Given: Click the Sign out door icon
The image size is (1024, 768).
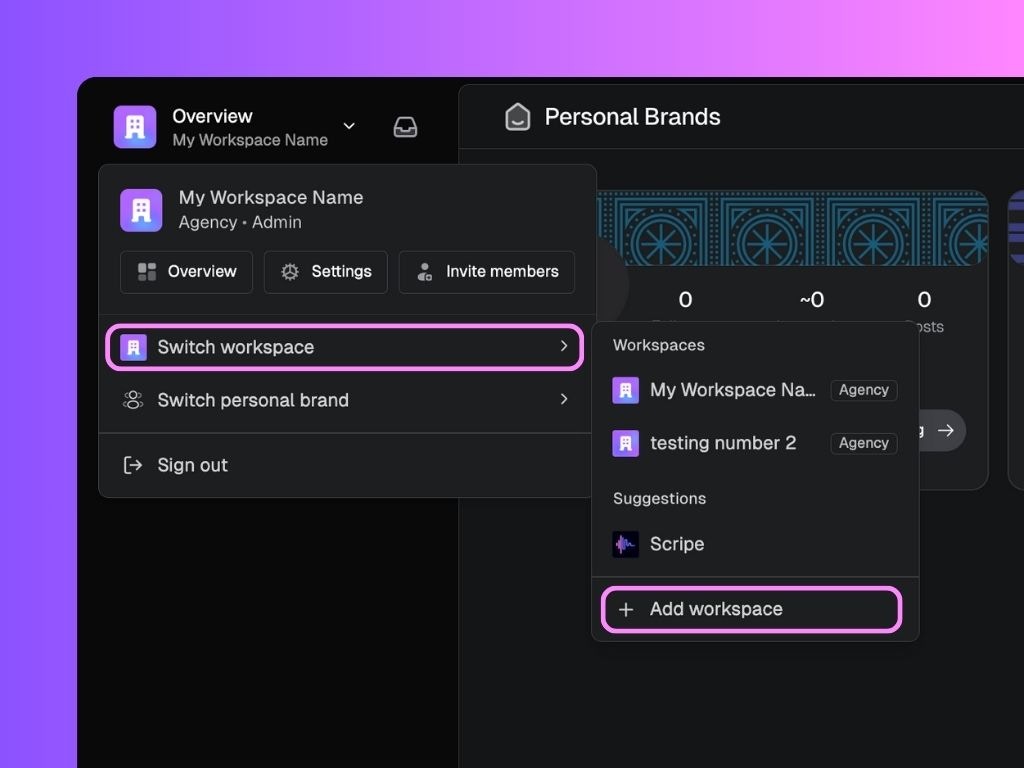Looking at the screenshot, I should 133,465.
